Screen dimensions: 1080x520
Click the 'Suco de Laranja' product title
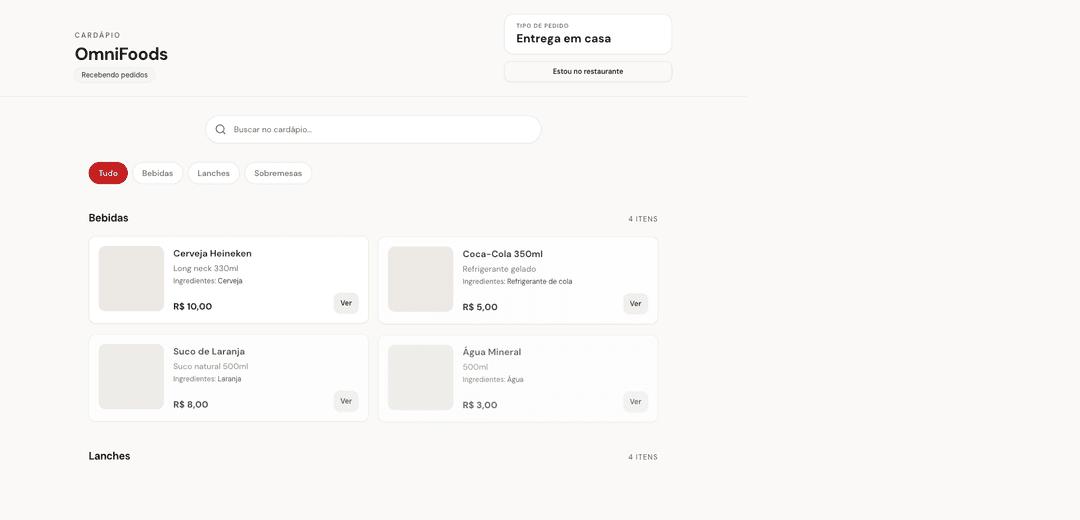209,351
